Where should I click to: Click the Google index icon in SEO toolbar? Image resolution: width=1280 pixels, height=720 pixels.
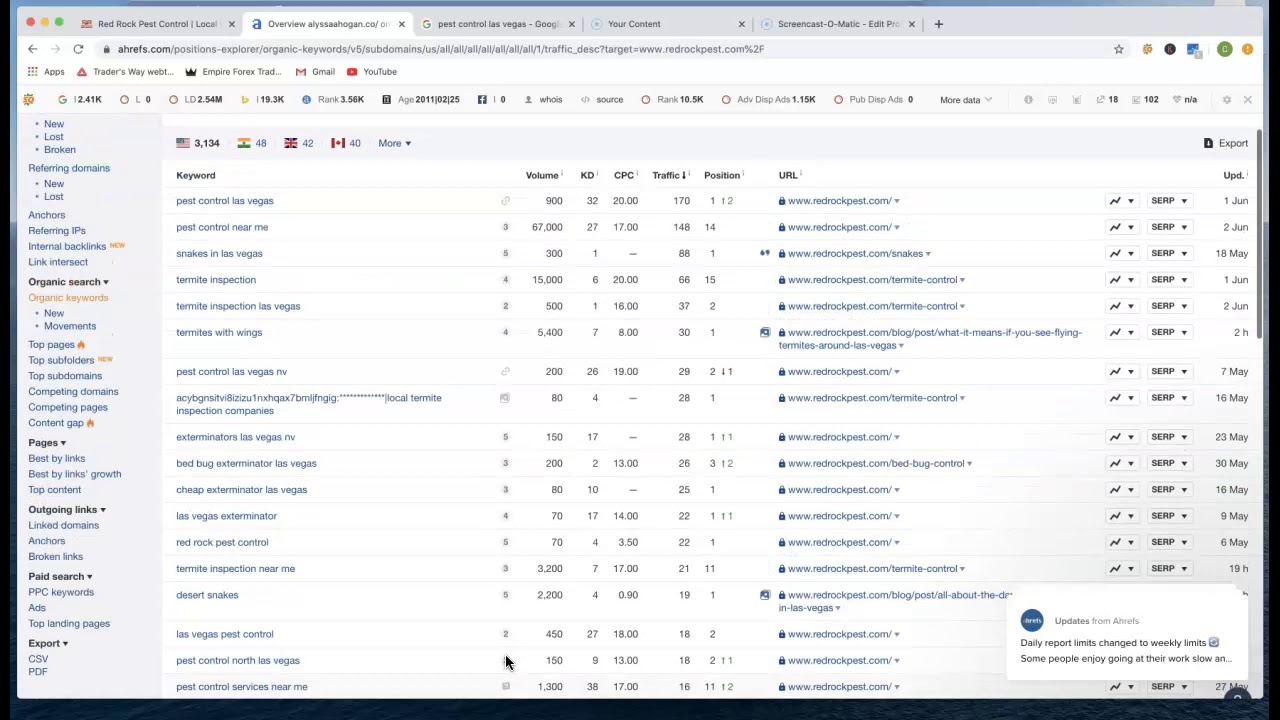click(62, 100)
